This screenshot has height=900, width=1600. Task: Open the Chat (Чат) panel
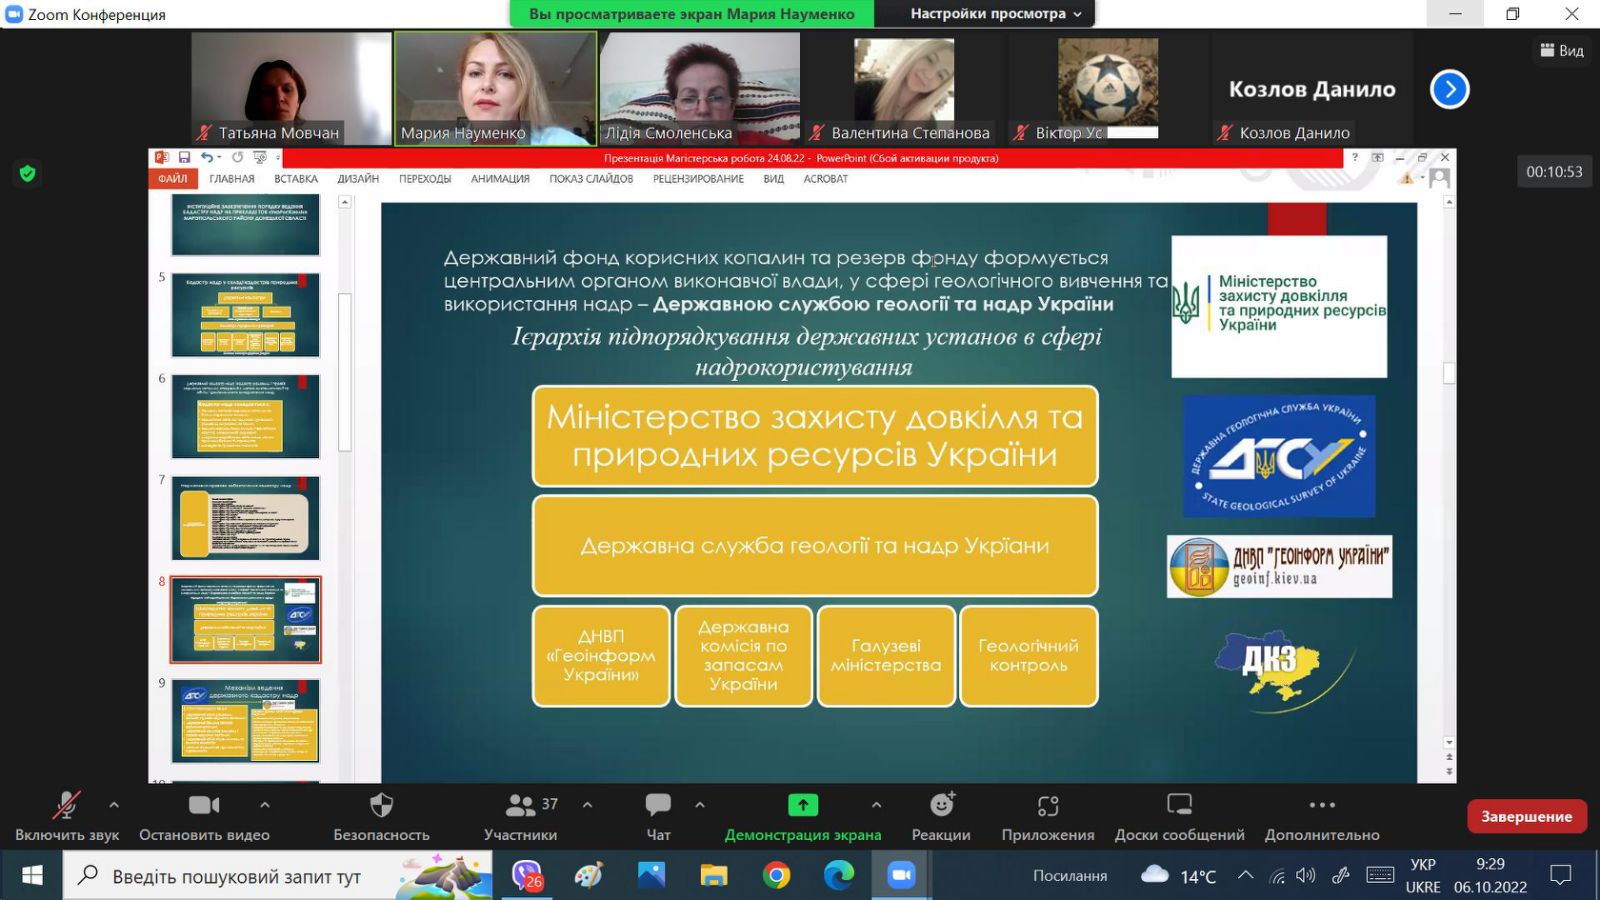[x=658, y=806]
